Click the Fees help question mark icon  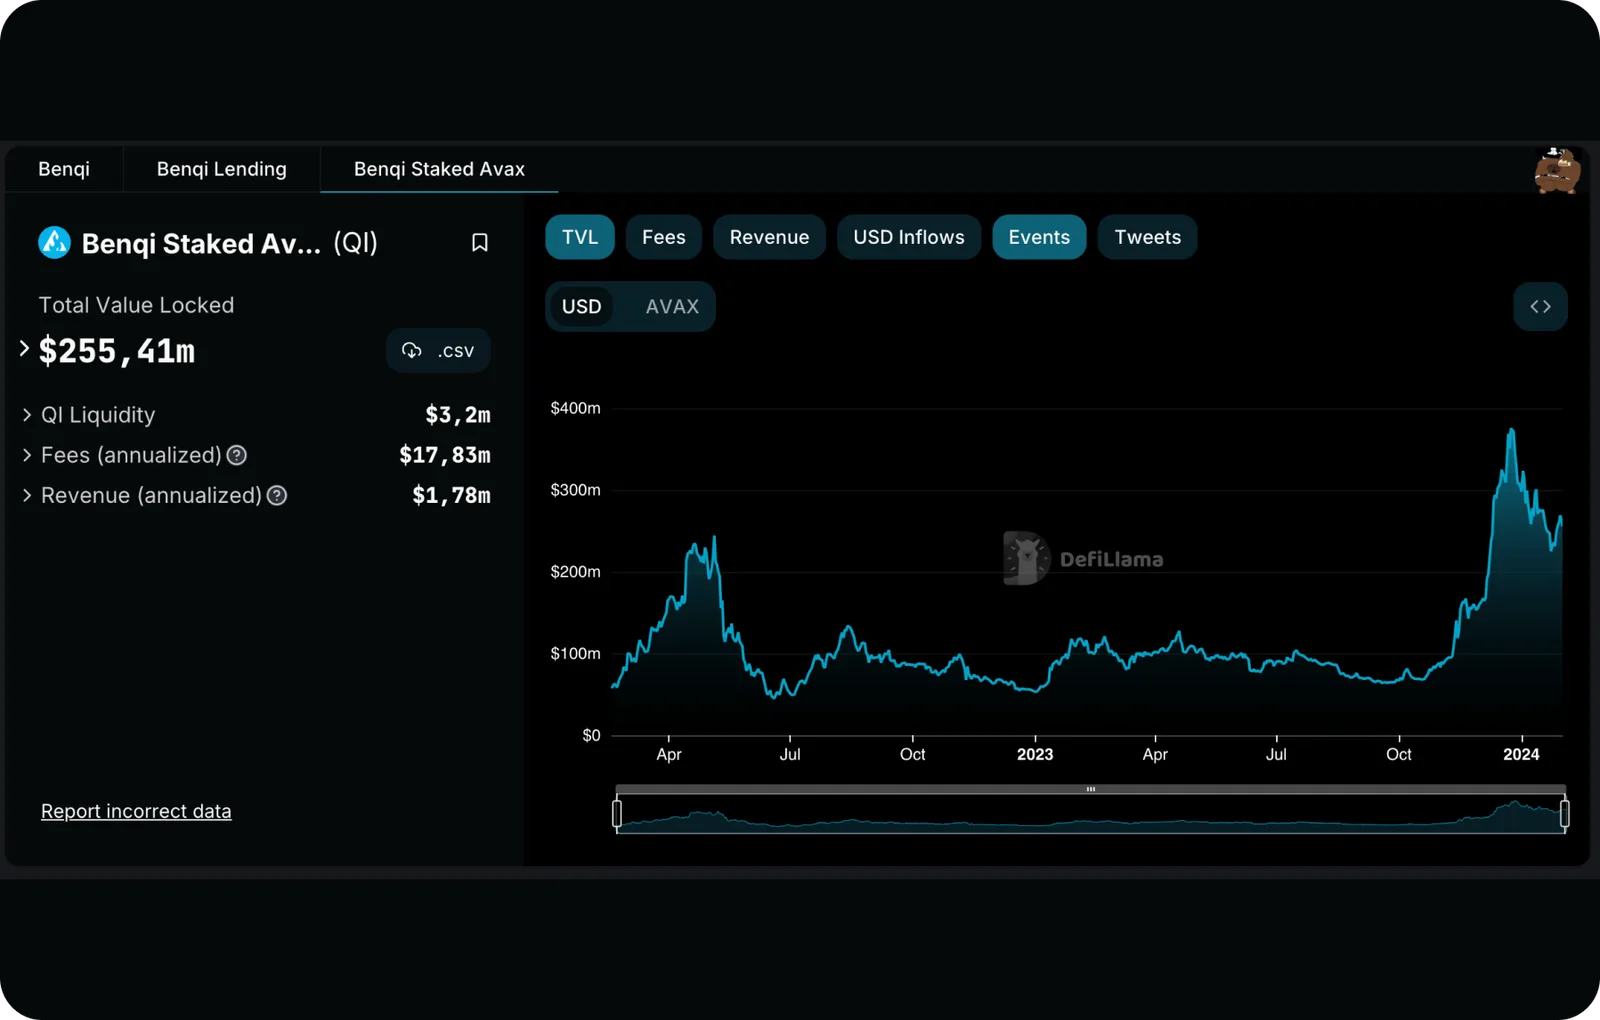237,456
